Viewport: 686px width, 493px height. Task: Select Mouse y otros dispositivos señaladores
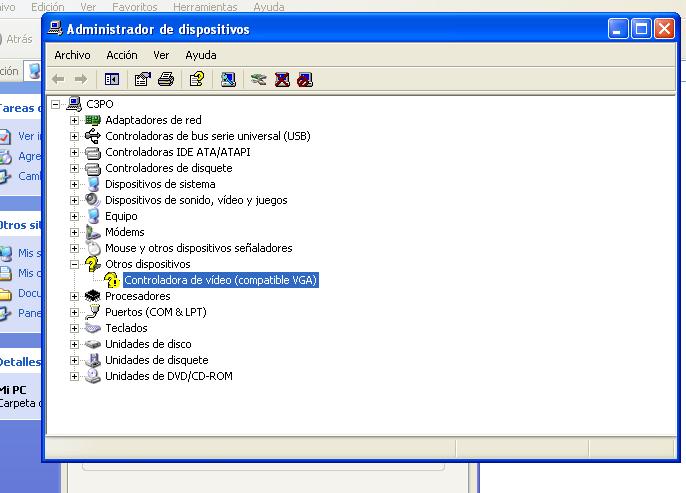point(199,248)
